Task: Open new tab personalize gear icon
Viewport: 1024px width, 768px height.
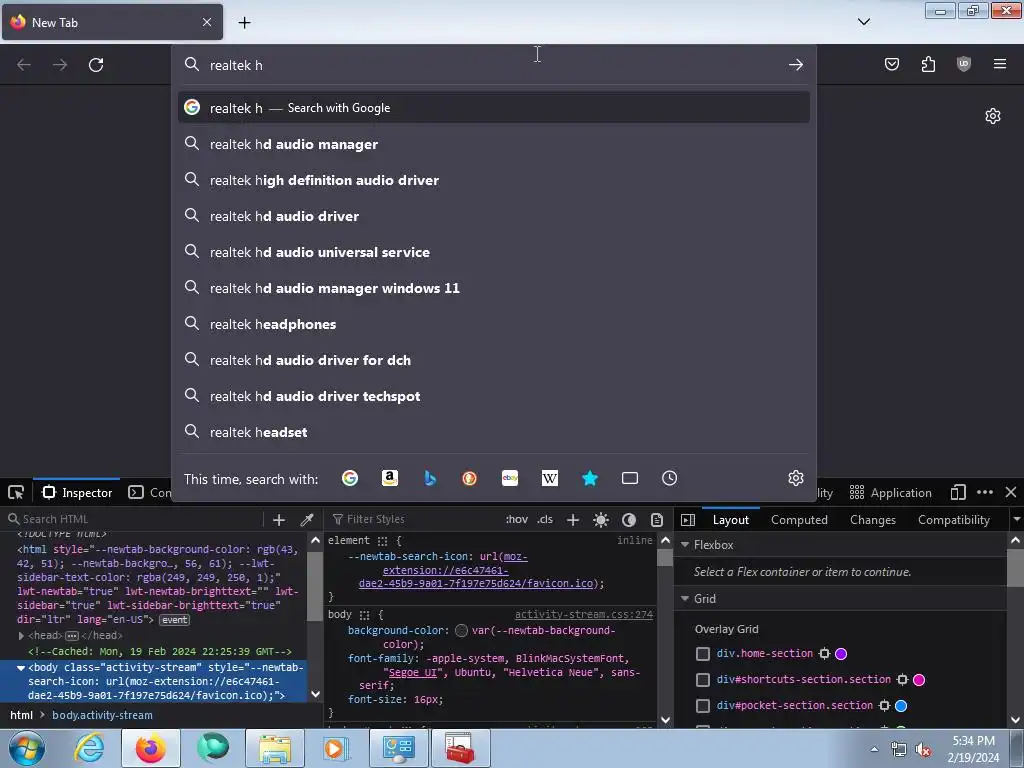Action: tap(993, 116)
